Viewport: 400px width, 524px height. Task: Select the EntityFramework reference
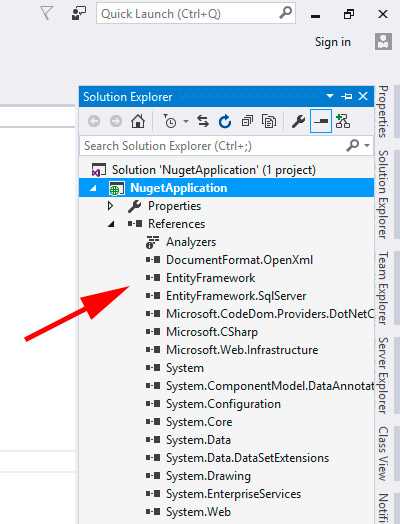(x=210, y=278)
